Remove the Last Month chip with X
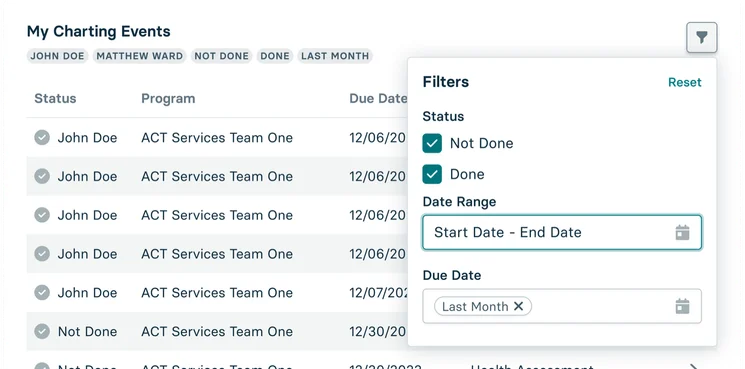Screen dimensions: 745x369 [518, 306]
